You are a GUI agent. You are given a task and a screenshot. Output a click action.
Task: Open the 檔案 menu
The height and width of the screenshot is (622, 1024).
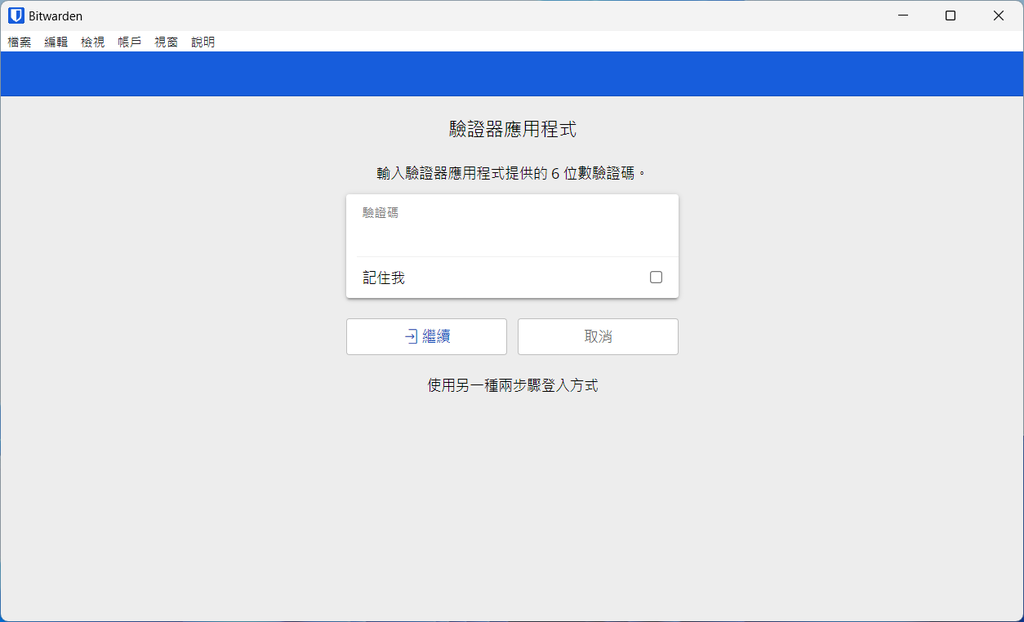(x=20, y=42)
